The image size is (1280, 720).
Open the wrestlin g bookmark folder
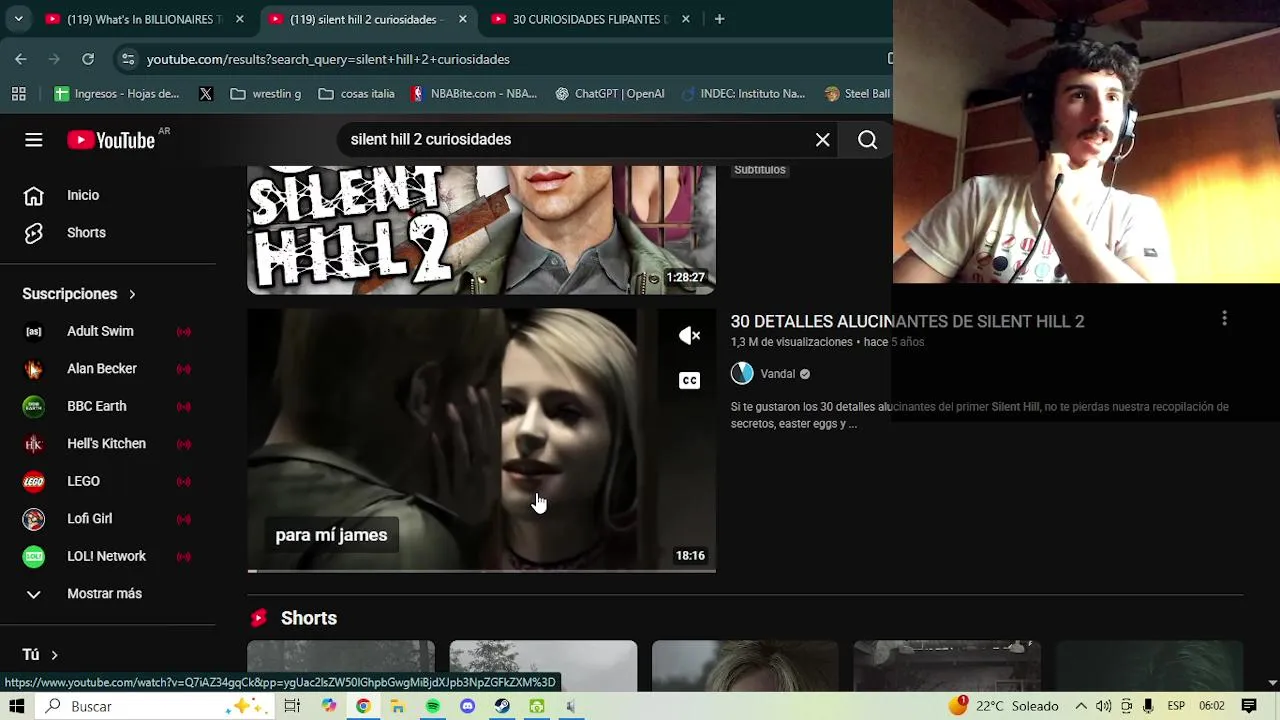pyautogui.click(x=265, y=94)
